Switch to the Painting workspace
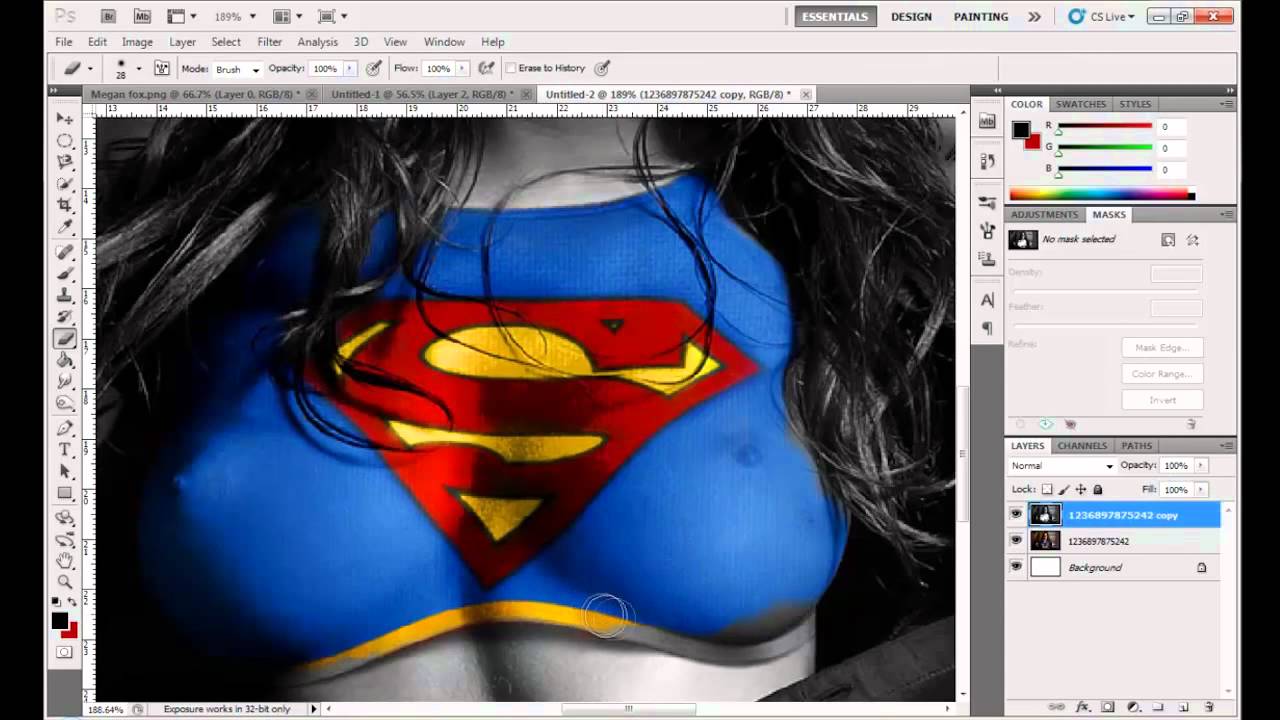This screenshot has height=720, width=1280. (981, 17)
